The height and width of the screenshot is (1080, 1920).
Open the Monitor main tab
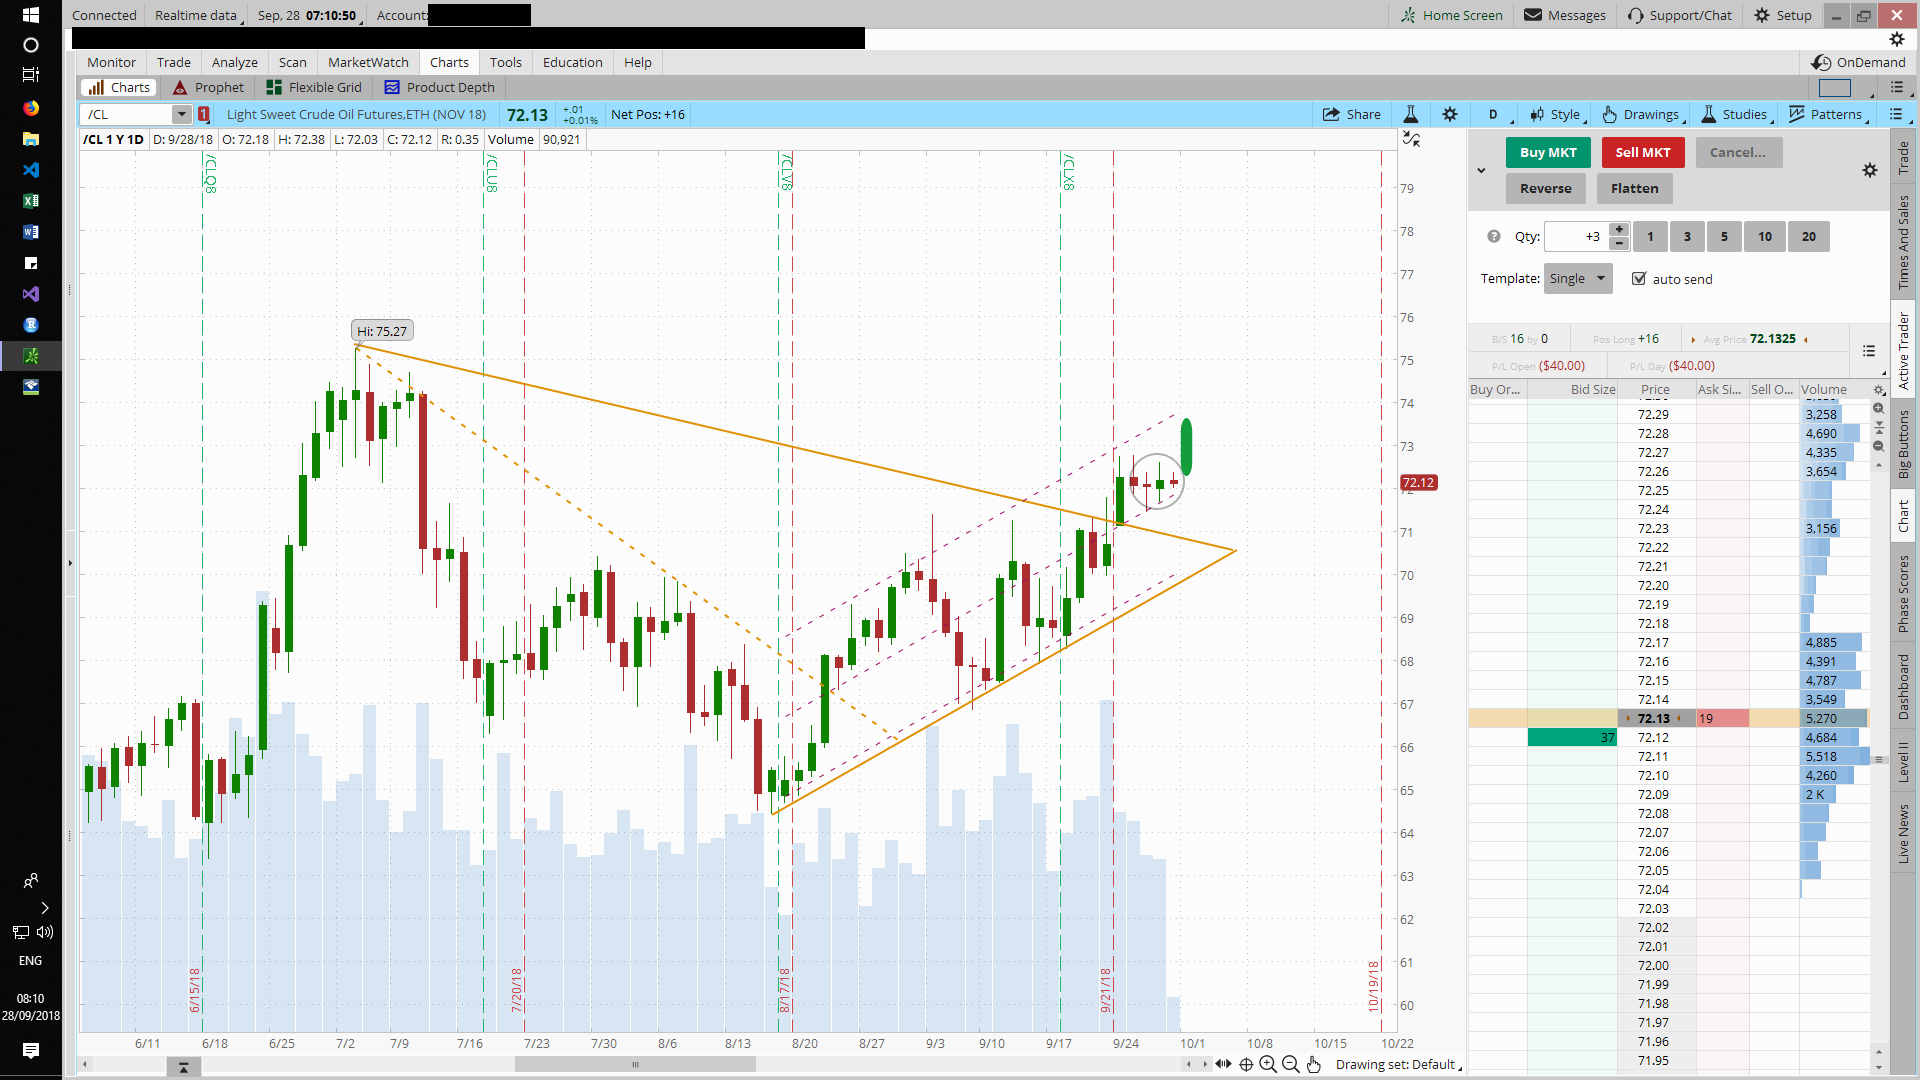[111, 62]
